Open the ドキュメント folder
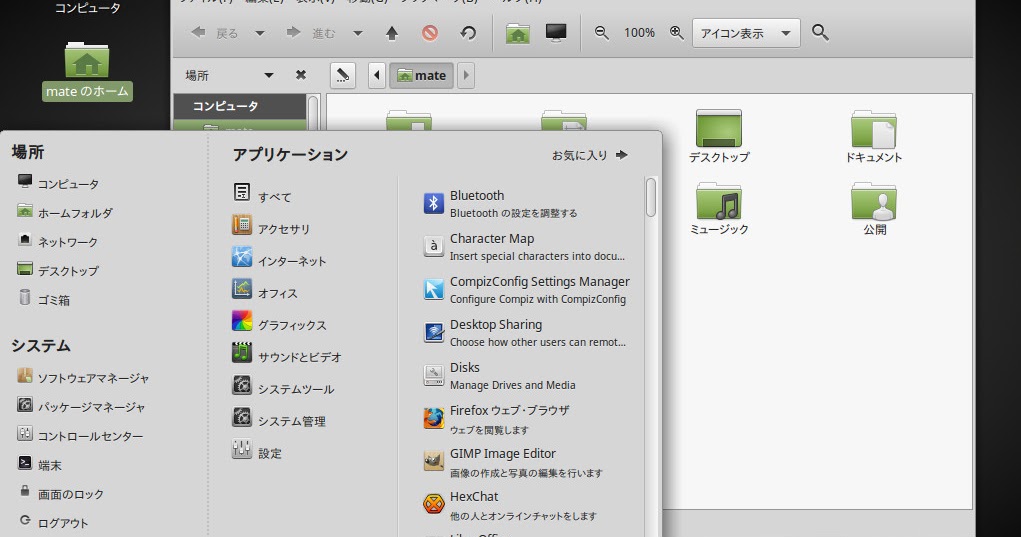 click(874, 137)
